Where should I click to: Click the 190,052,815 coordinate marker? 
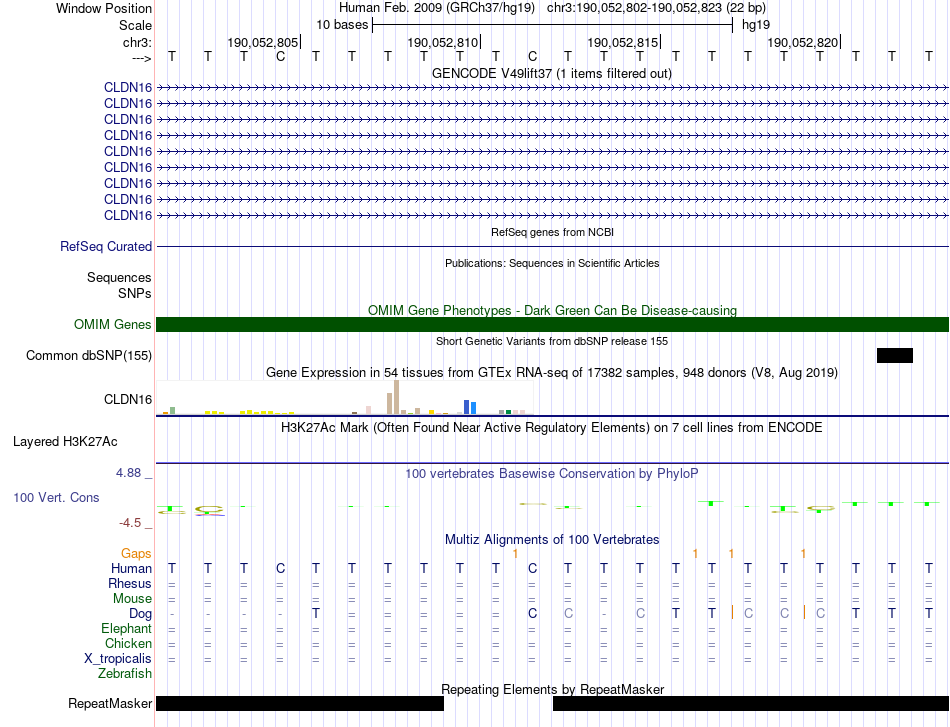(x=623, y=42)
